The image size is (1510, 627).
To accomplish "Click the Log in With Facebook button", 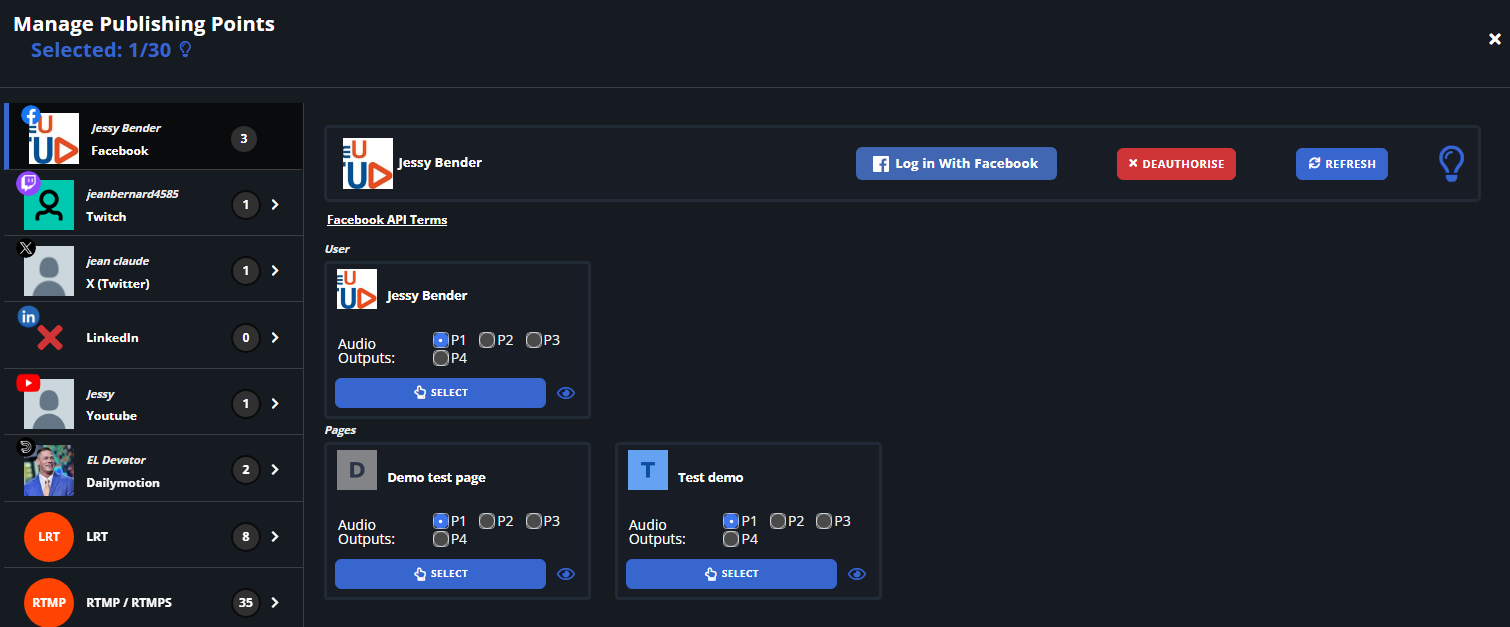I will (x=956, y=164).
